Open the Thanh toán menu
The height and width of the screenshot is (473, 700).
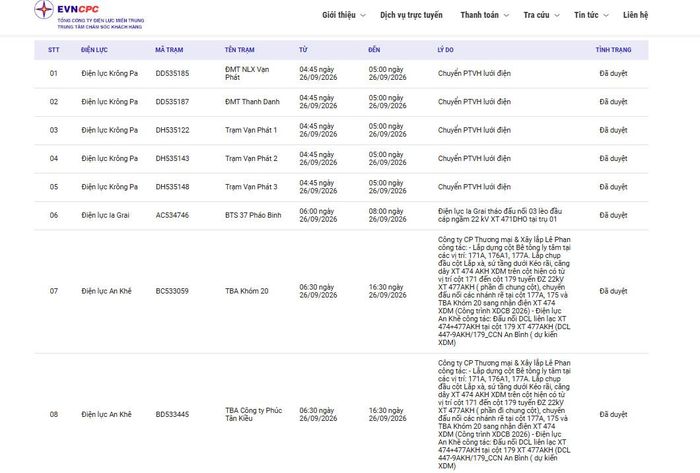coord(479,15)
